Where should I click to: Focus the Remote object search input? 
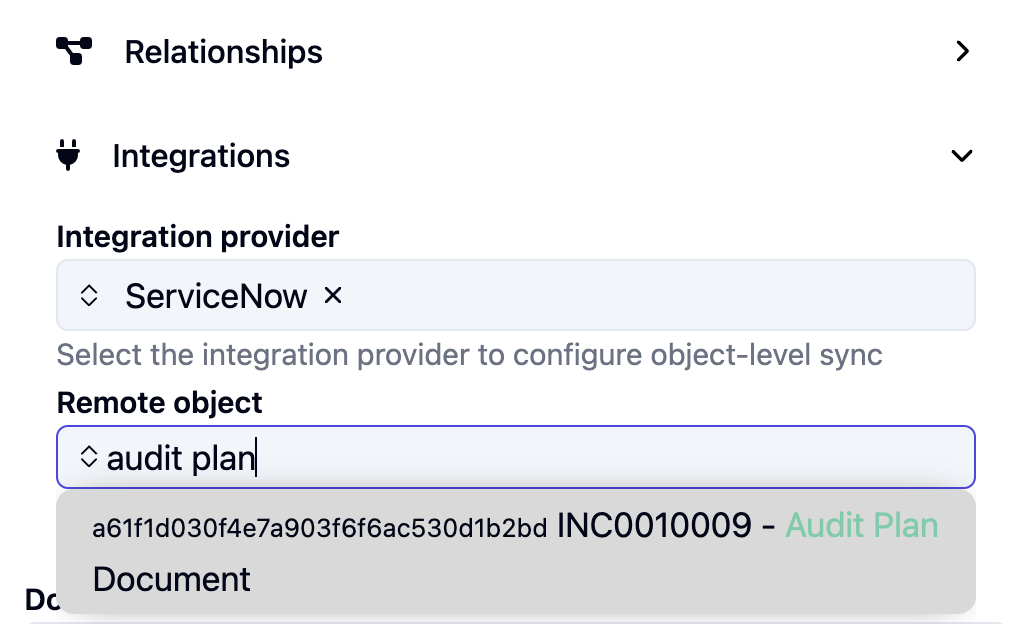(x=516, y=457)
